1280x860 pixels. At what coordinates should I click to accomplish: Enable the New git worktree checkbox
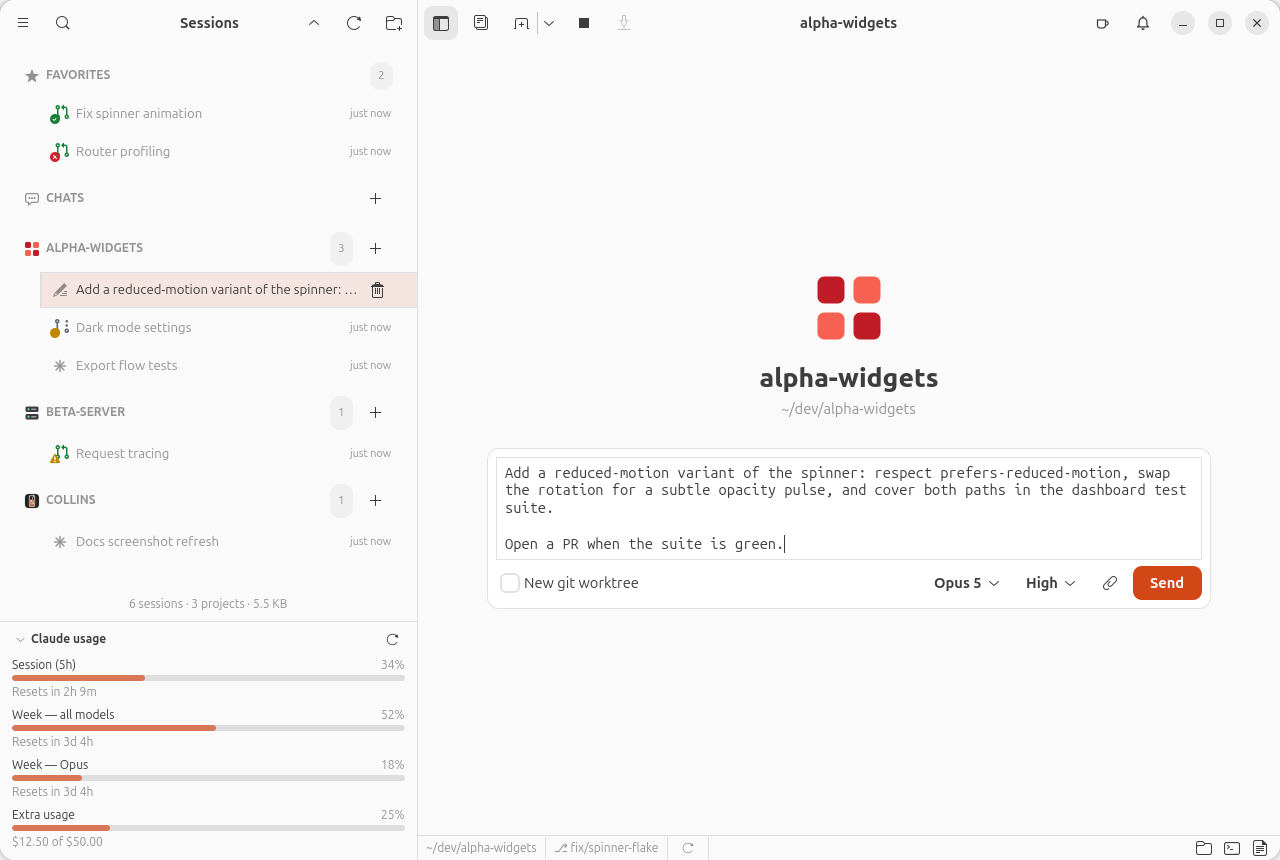pos(510,583)
